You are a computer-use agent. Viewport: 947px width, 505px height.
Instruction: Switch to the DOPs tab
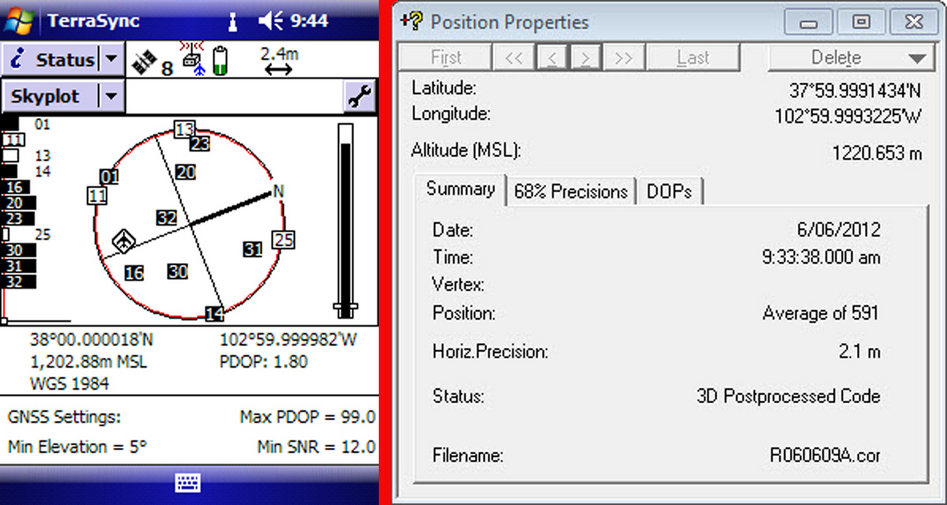point(669,192)
